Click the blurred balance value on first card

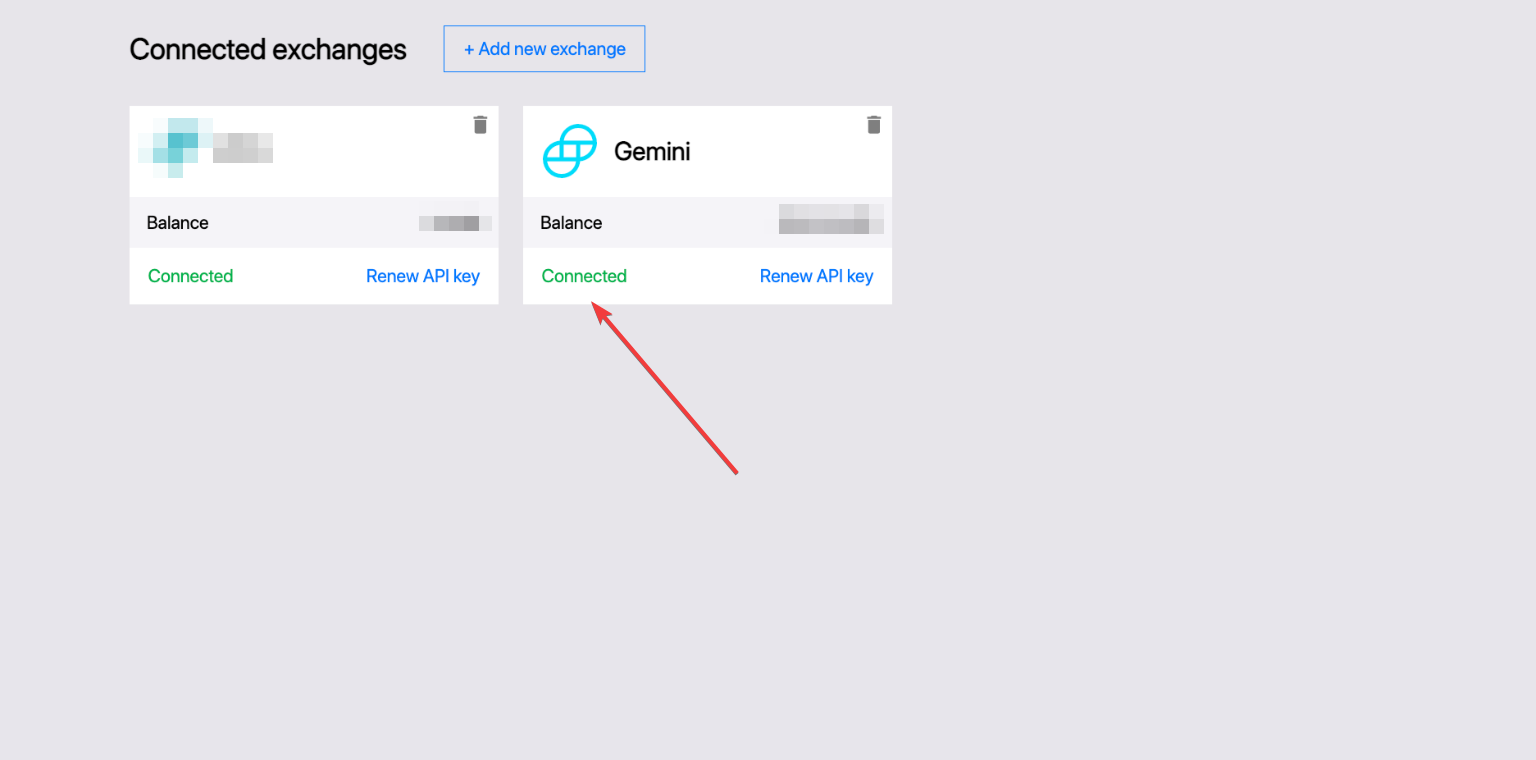tap(456, 223)
